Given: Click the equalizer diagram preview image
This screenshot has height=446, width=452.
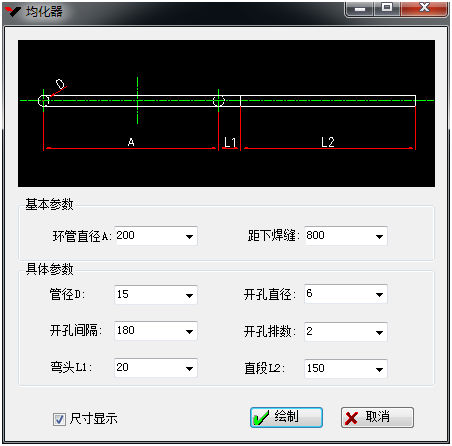Looking at the screenshot, I should point(226,113).
